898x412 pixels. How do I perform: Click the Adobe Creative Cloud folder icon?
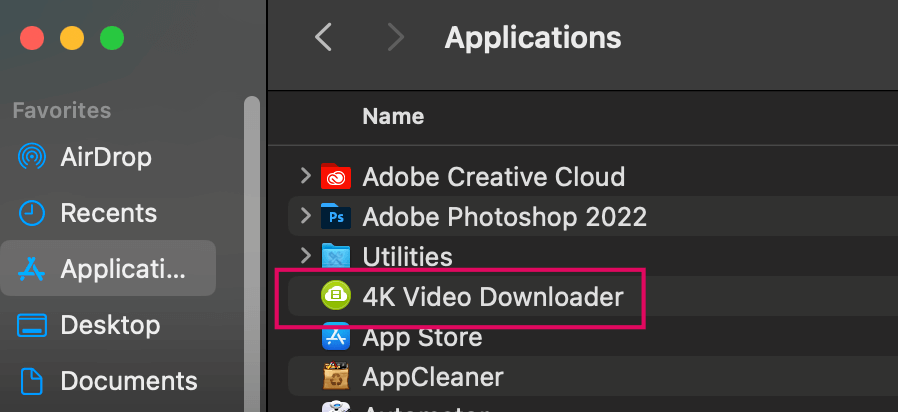click(x=336, y=176)
